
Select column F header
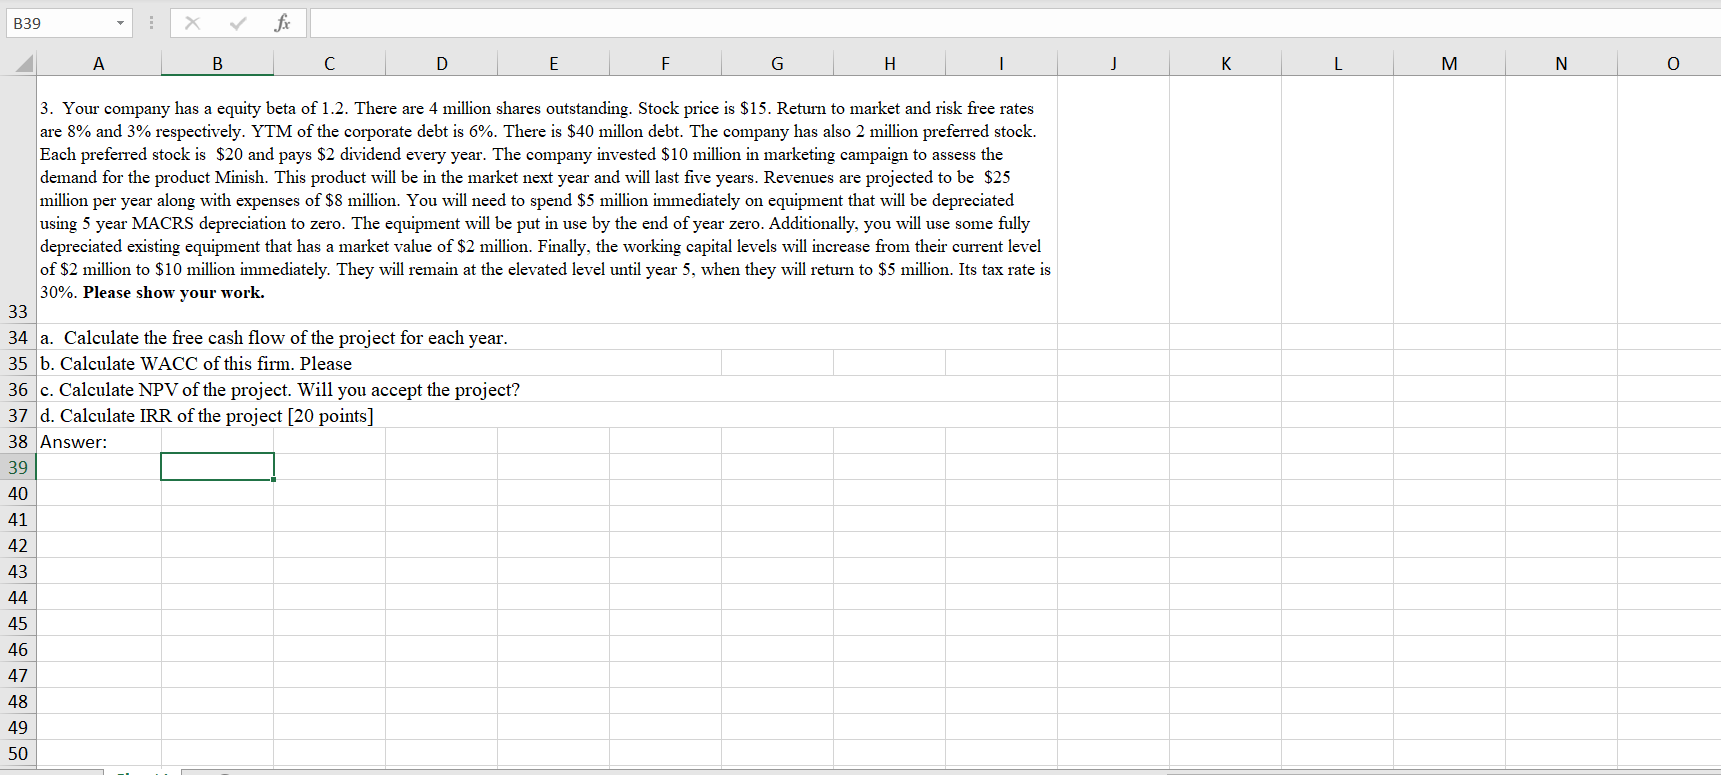(x=665, y=64)
